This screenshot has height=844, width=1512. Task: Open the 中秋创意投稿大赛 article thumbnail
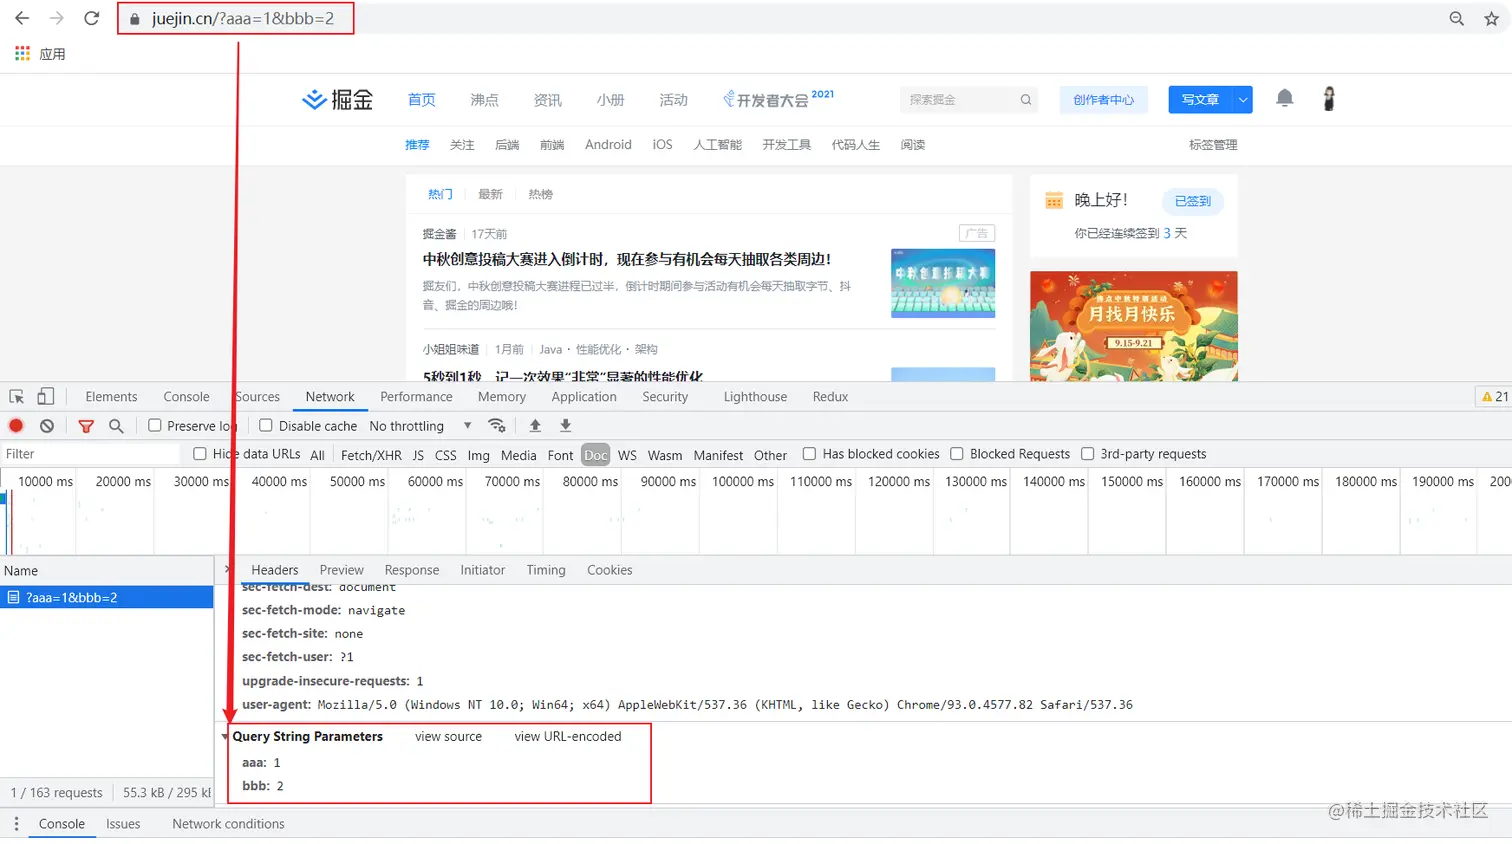pyautogui.click(x=943, y=283)
